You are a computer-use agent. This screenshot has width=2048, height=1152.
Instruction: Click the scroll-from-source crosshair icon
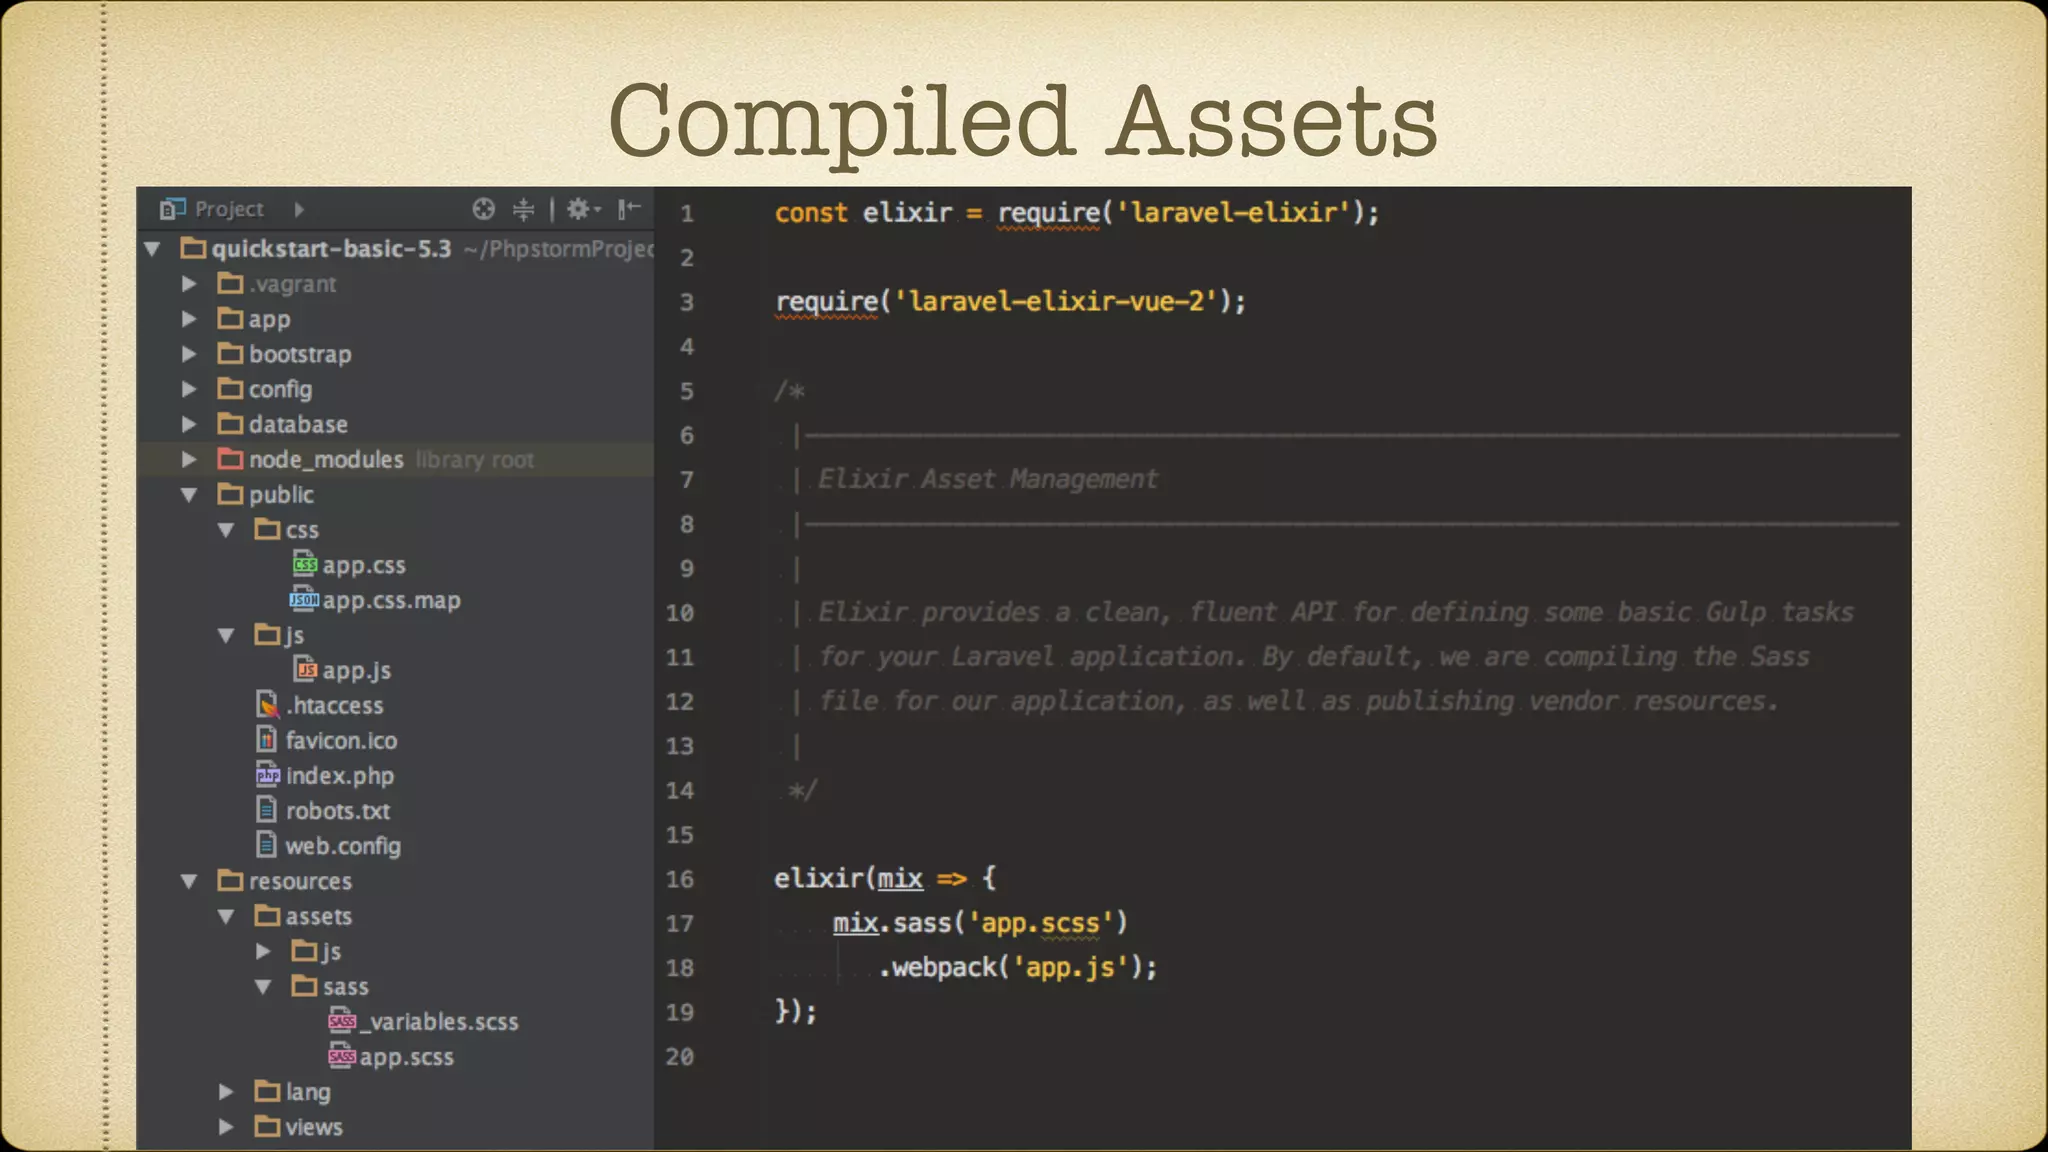(x=484, y=209)
